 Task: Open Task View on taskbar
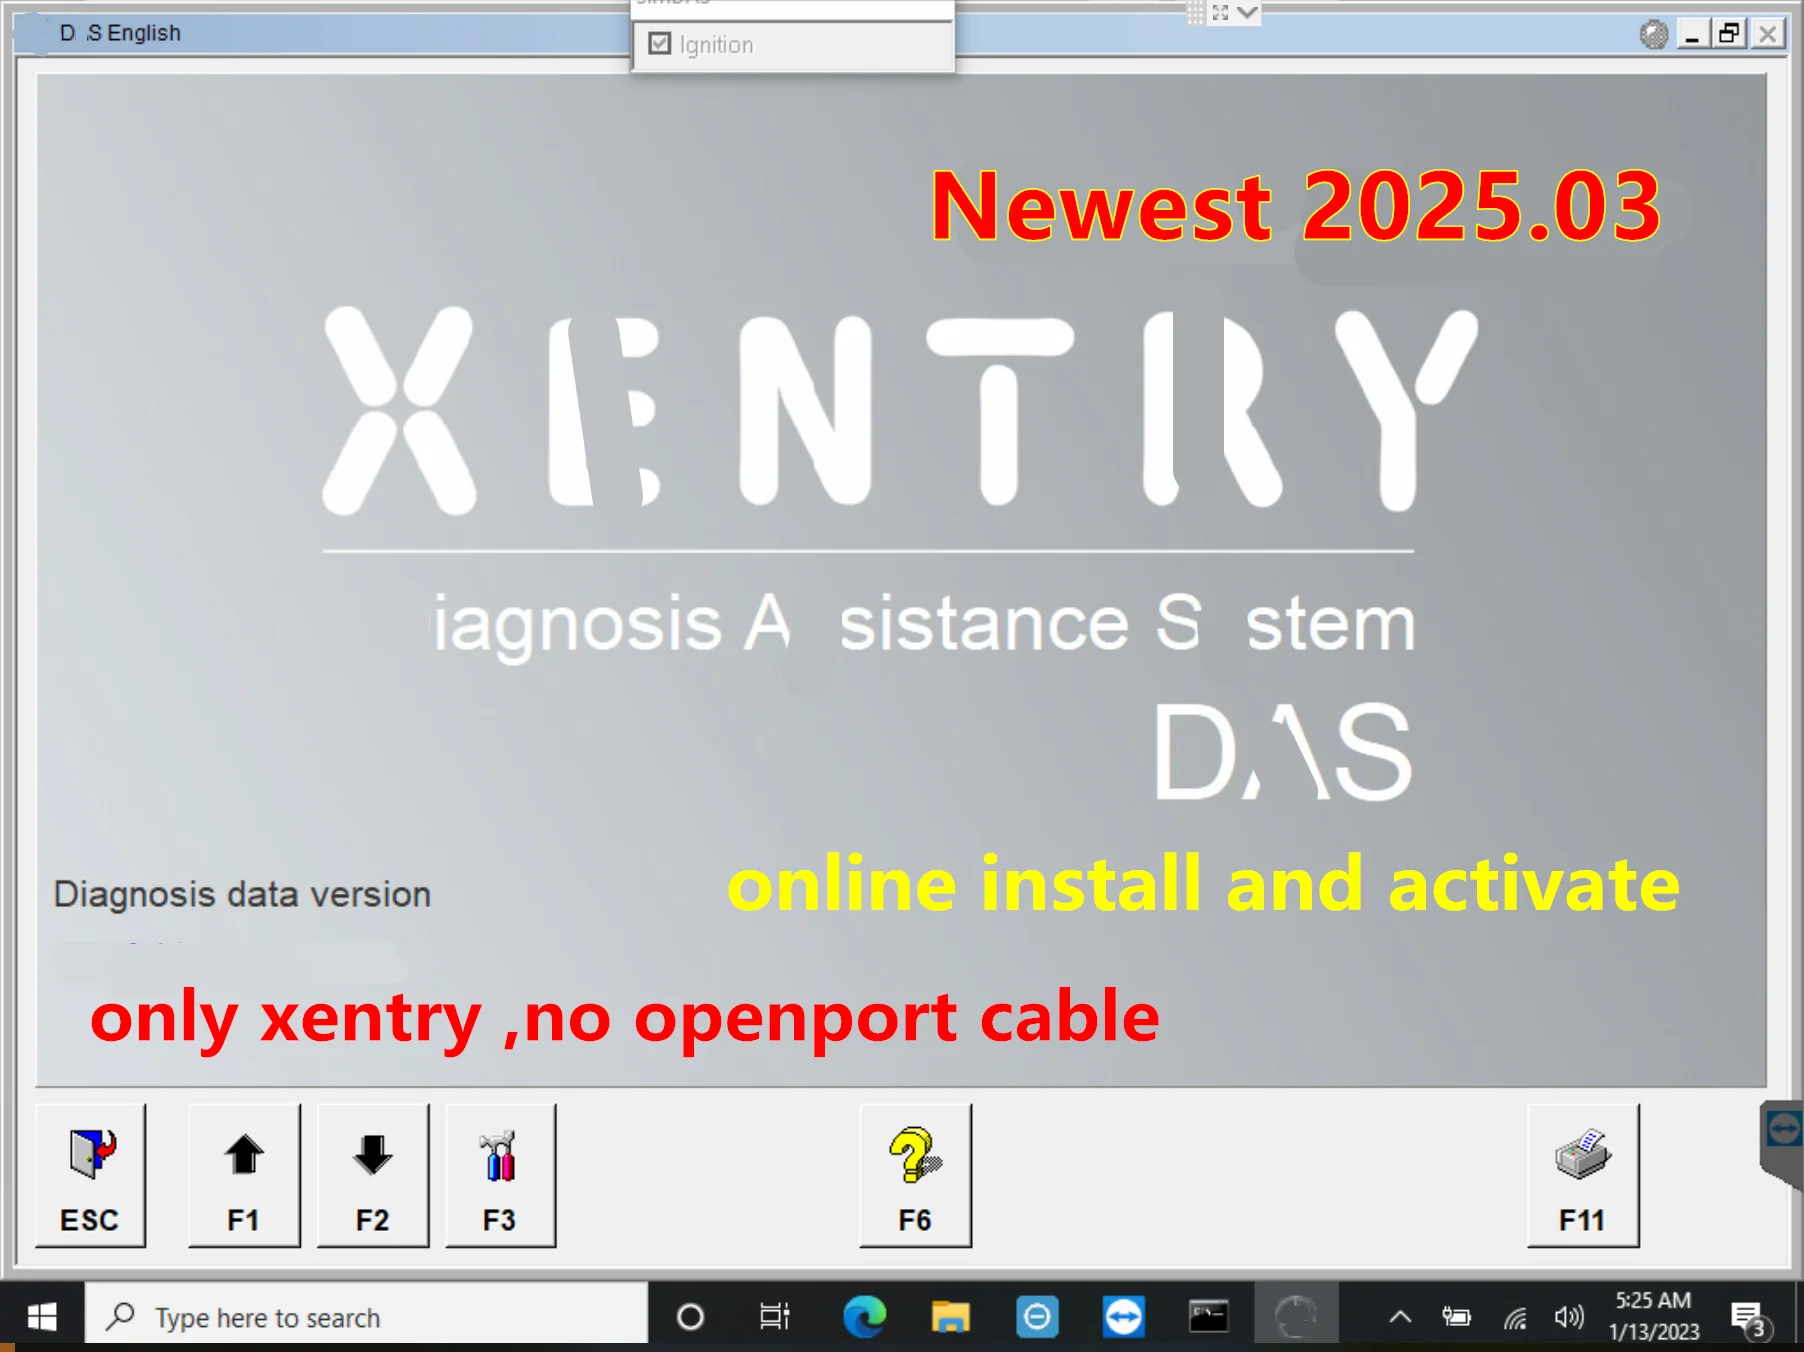coord(775,1317)
